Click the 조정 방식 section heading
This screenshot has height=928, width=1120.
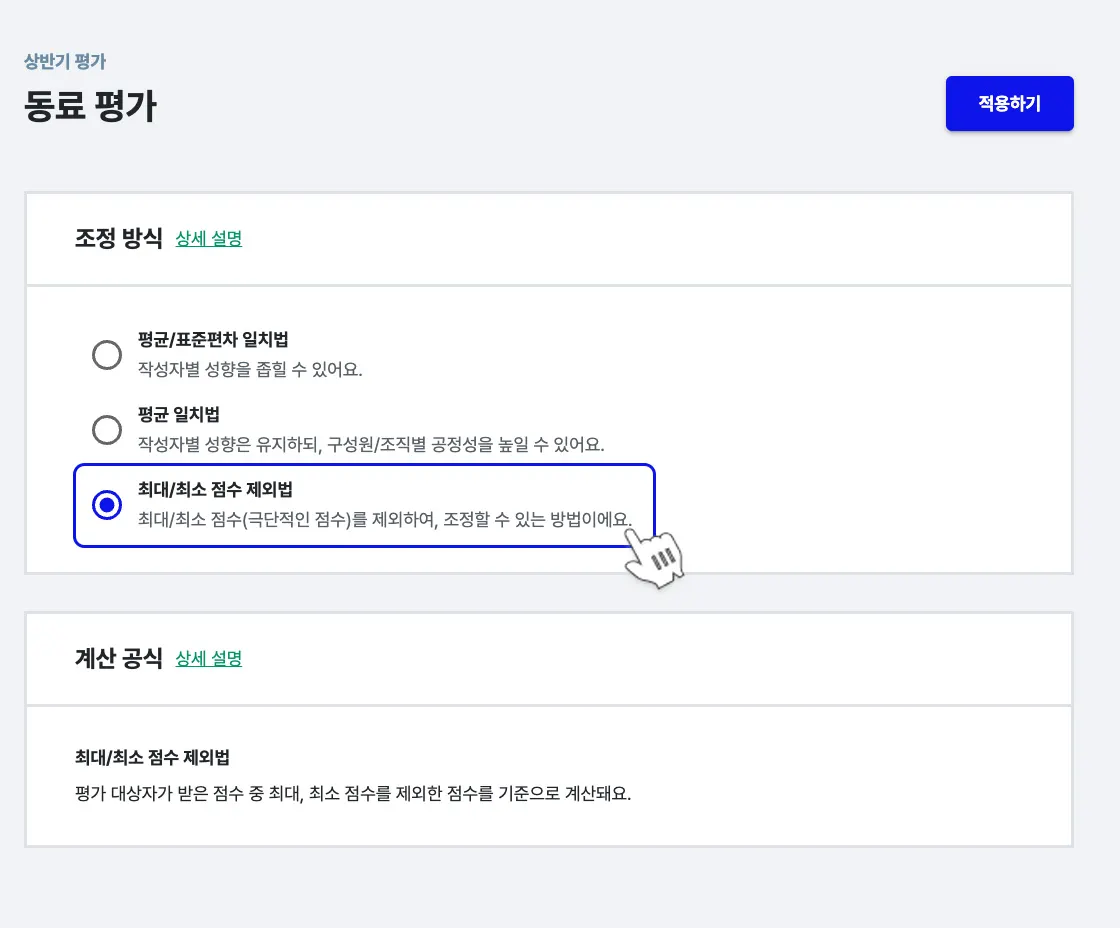pos(118,239)
